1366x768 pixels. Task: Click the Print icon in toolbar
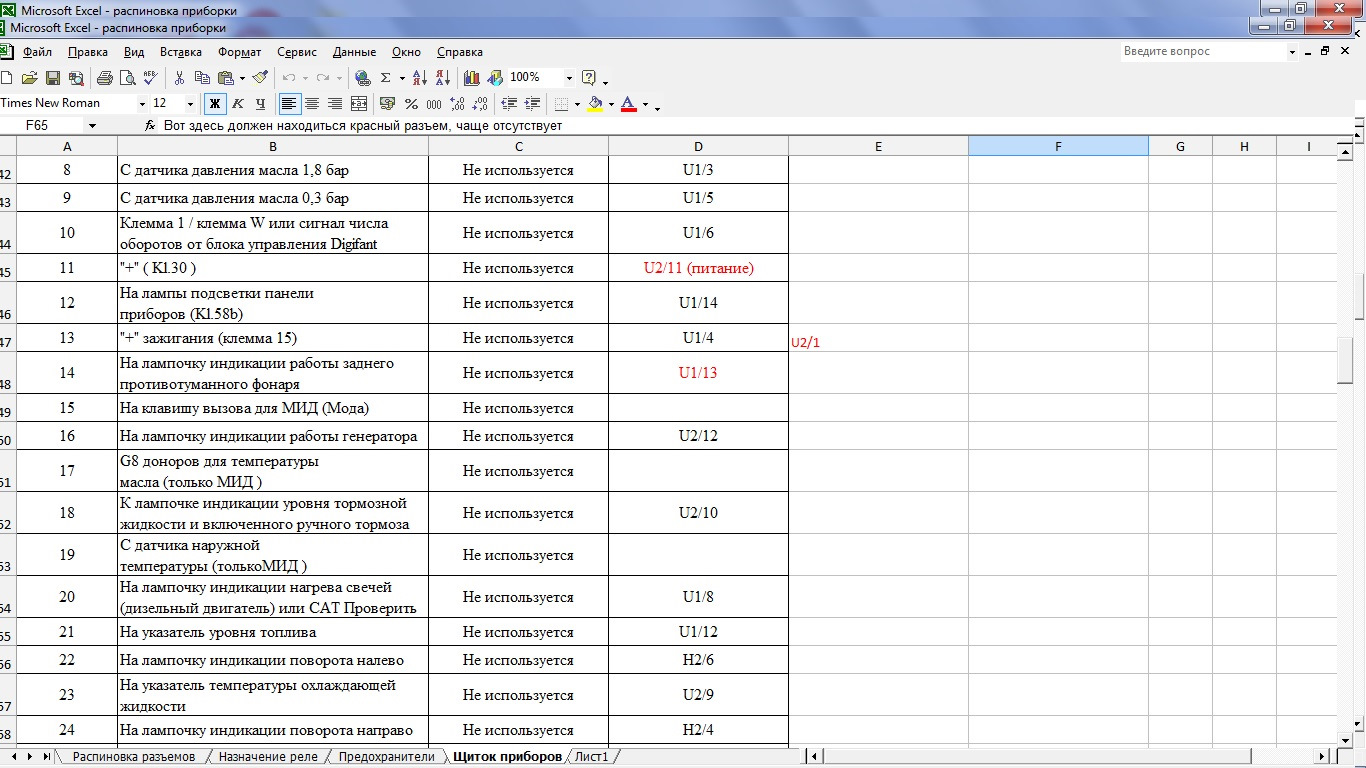(105, 78)
